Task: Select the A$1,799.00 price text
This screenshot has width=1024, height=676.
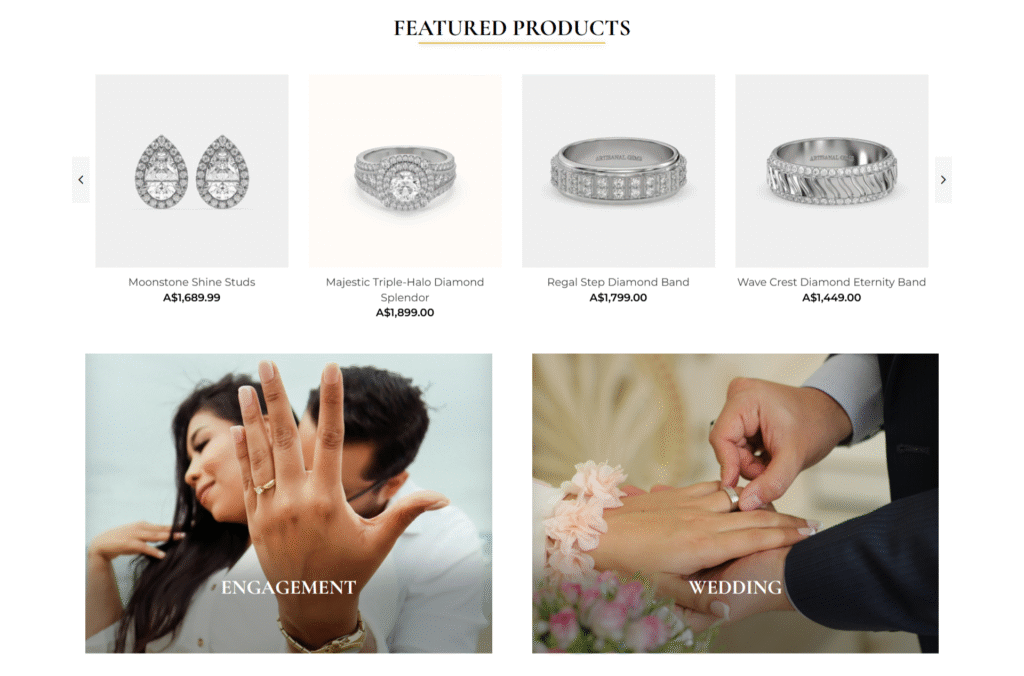Action: click(618, 298)
